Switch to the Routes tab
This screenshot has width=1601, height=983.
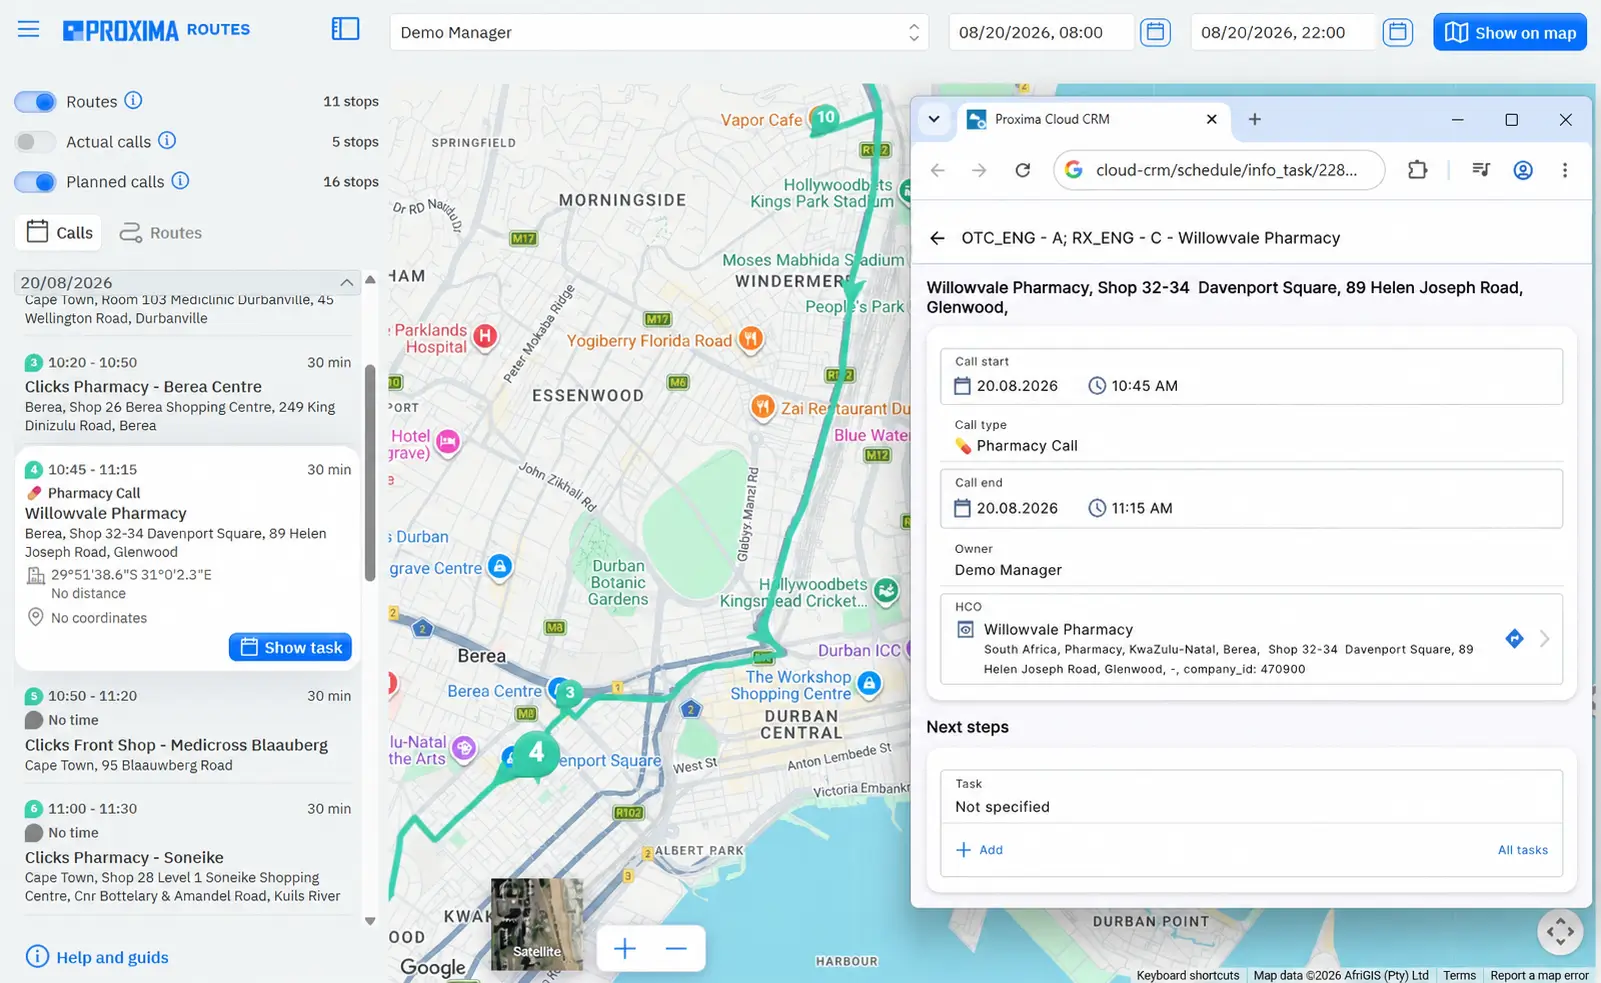[161, 232]
